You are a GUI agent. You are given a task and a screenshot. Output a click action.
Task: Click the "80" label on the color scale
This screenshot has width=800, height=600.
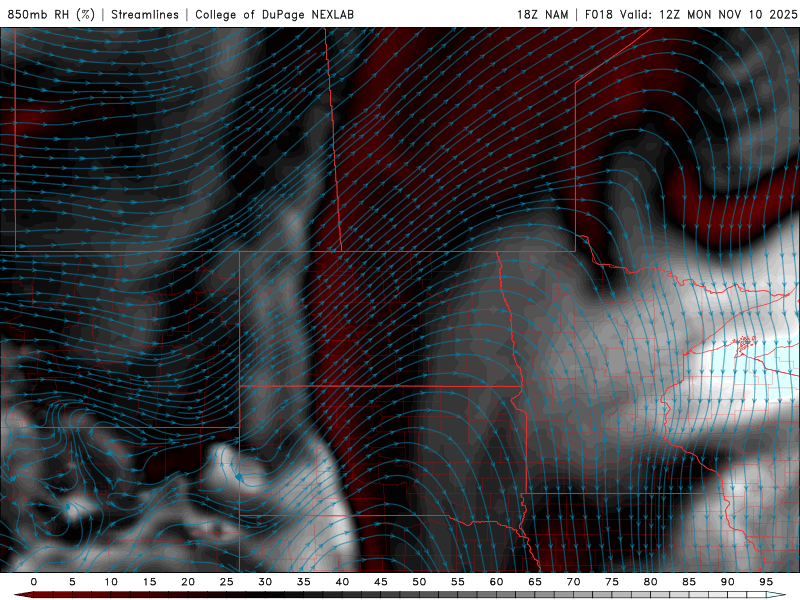tap(651, 582)
